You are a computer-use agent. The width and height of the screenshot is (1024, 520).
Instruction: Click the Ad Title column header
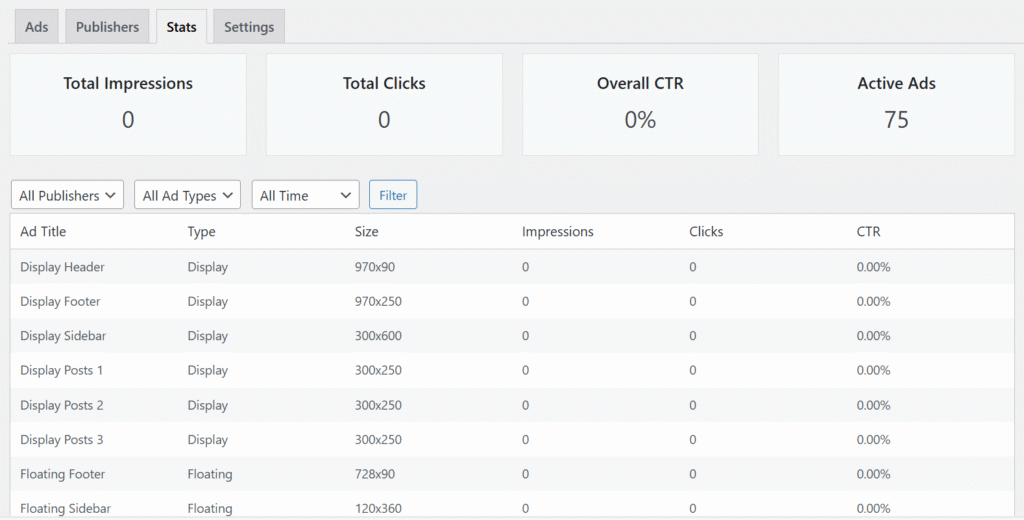(x=43, y=231)
